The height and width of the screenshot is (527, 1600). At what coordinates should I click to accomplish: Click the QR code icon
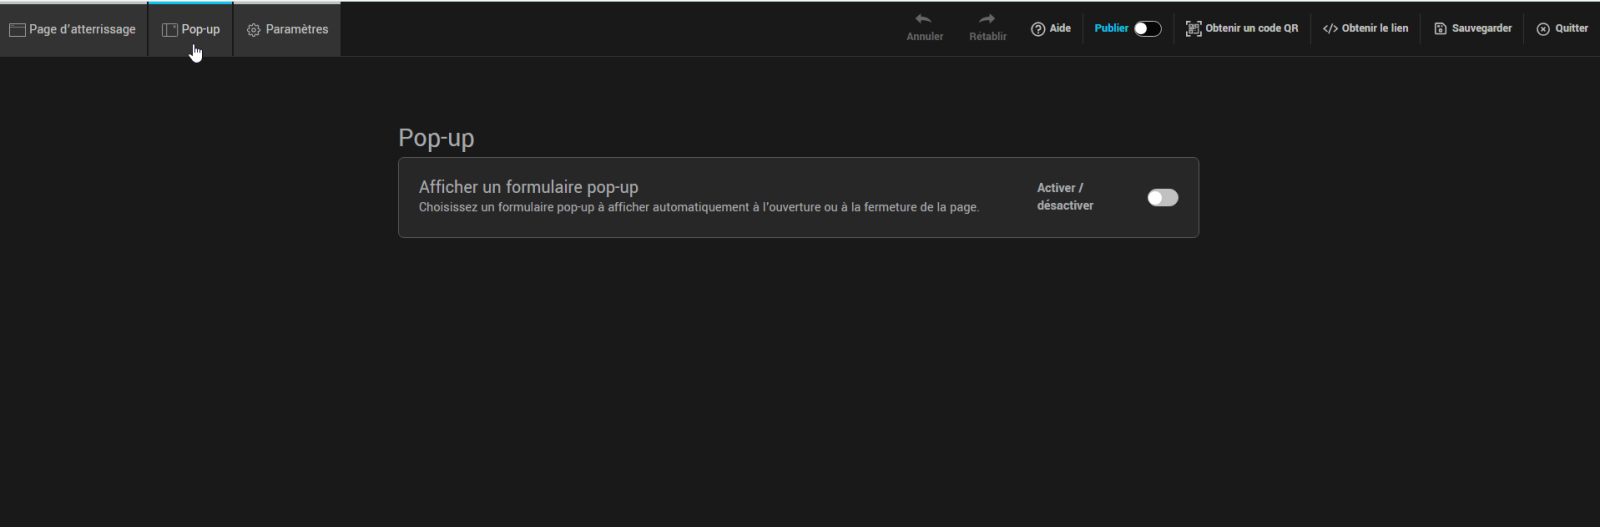click(x=1193, y=29)
